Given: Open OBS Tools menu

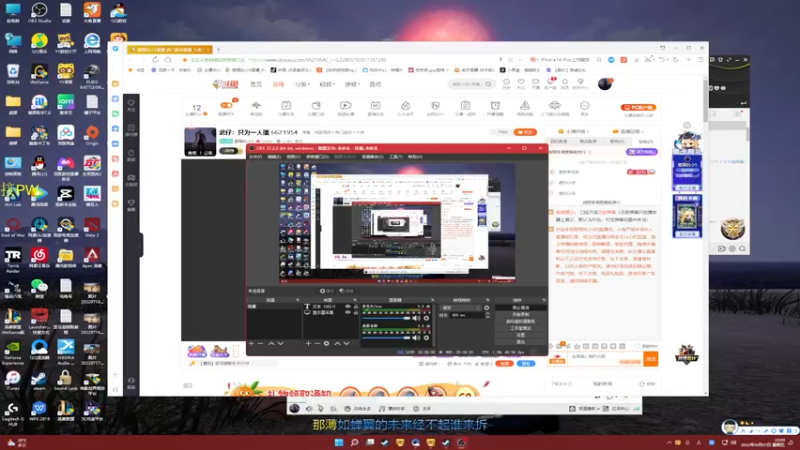Looking at the screenshot, I should click(396, 157).
